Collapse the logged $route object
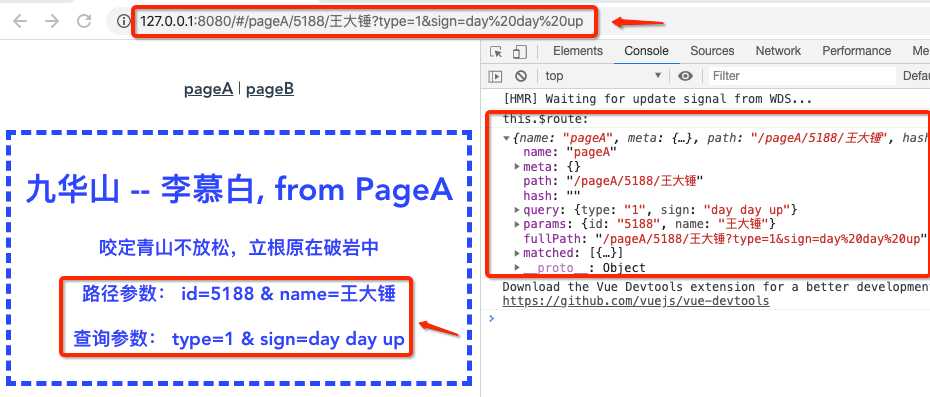 pyautogui.click(x=507, y=138)
